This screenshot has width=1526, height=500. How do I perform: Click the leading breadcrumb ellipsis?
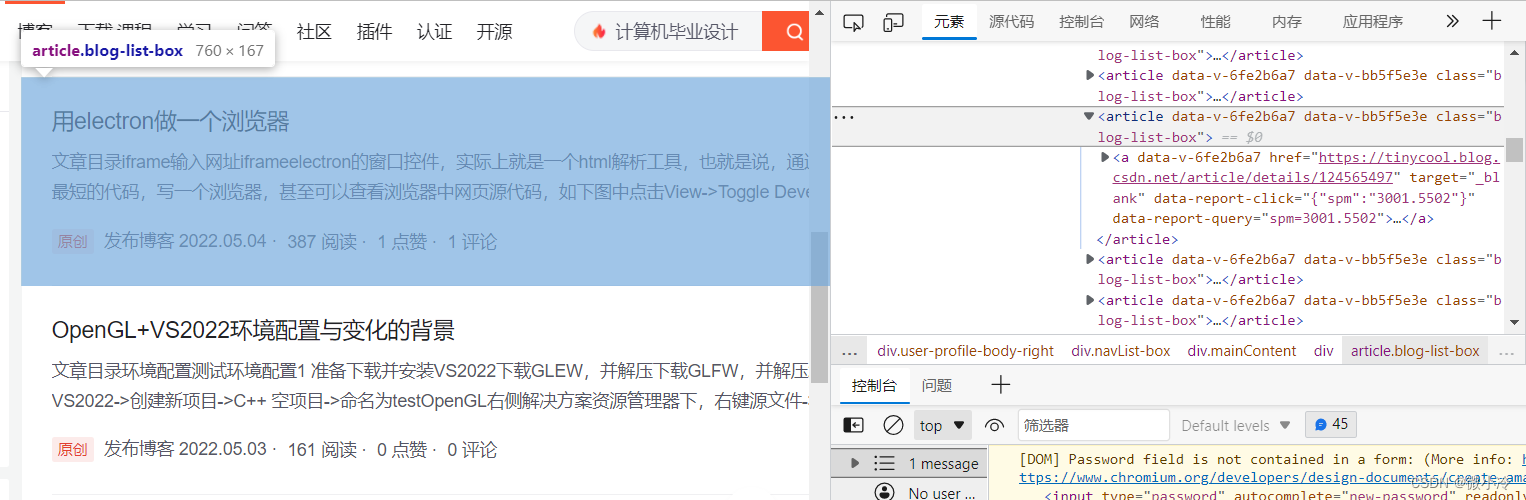(849, 351)
